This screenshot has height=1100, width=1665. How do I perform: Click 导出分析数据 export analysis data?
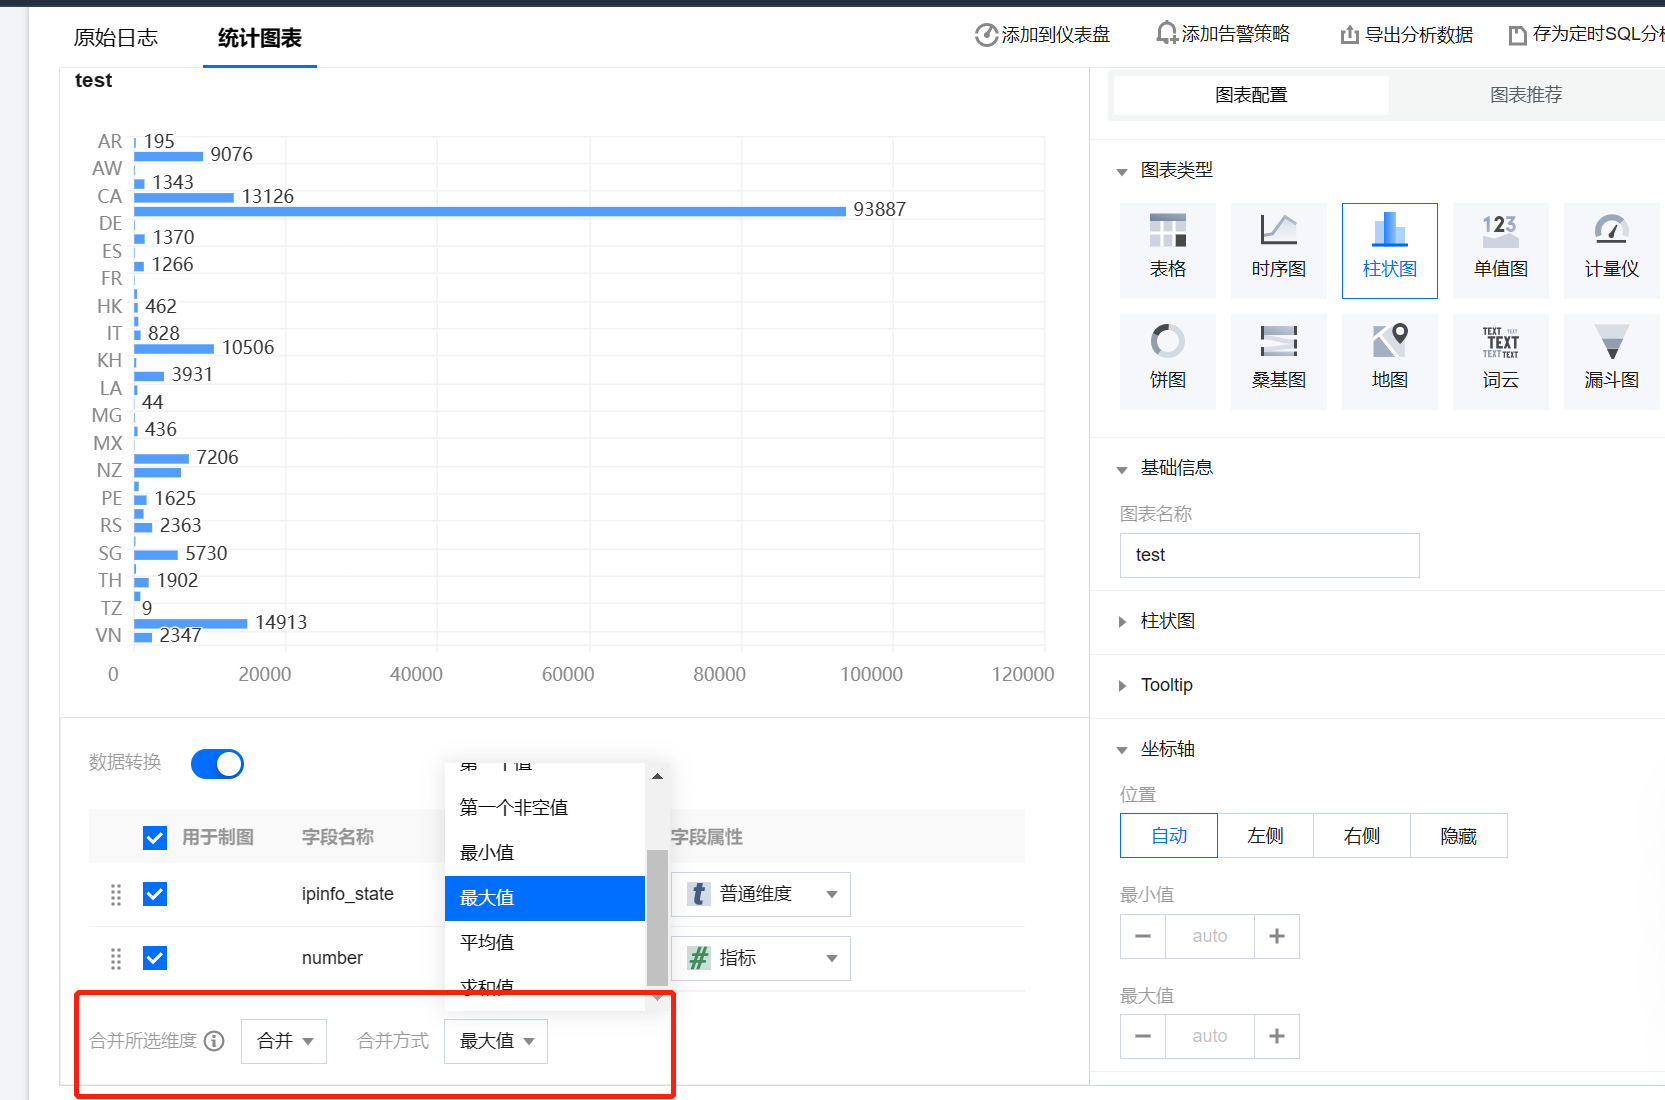(1407, 35)
